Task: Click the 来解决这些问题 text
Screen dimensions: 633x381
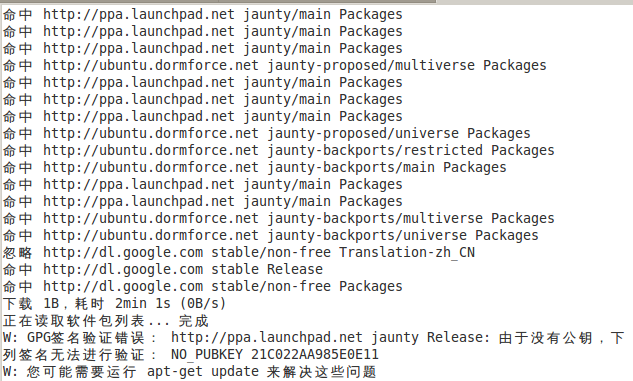Action: (322, 372)
